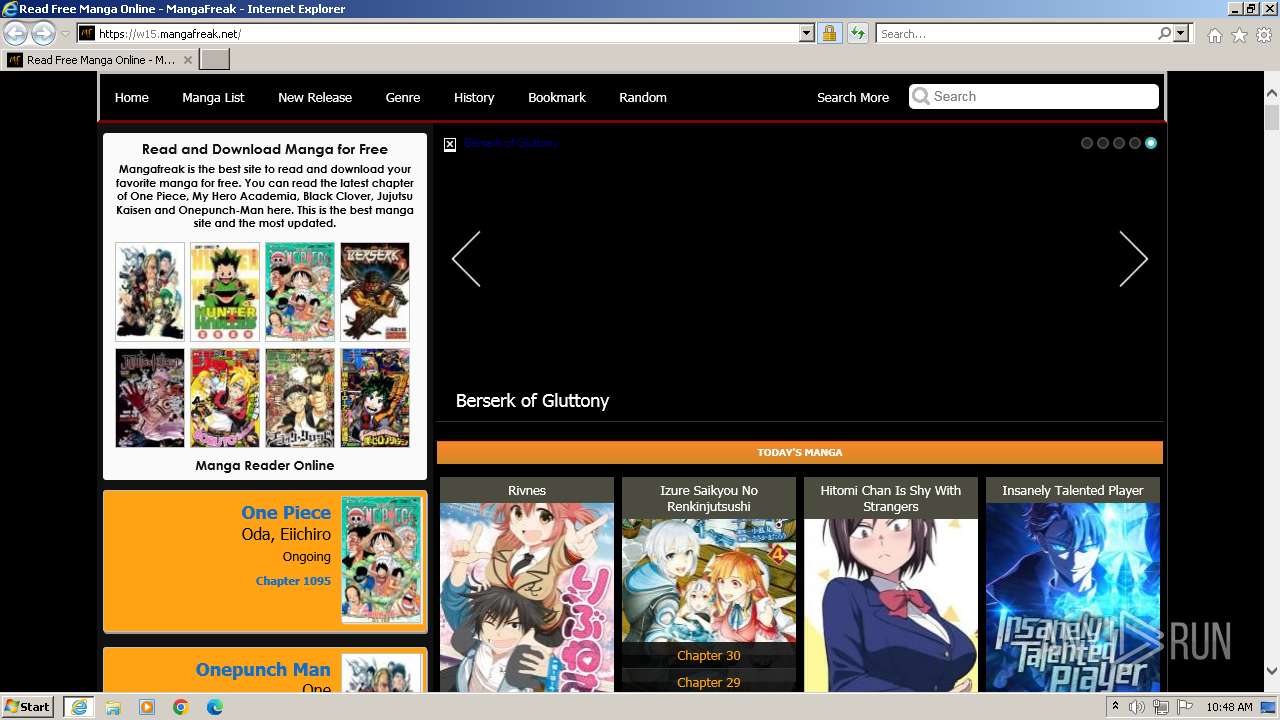Click the Action Center flag icon
The height and width of the screenshot is (720, 1280).
[1183, 707]
